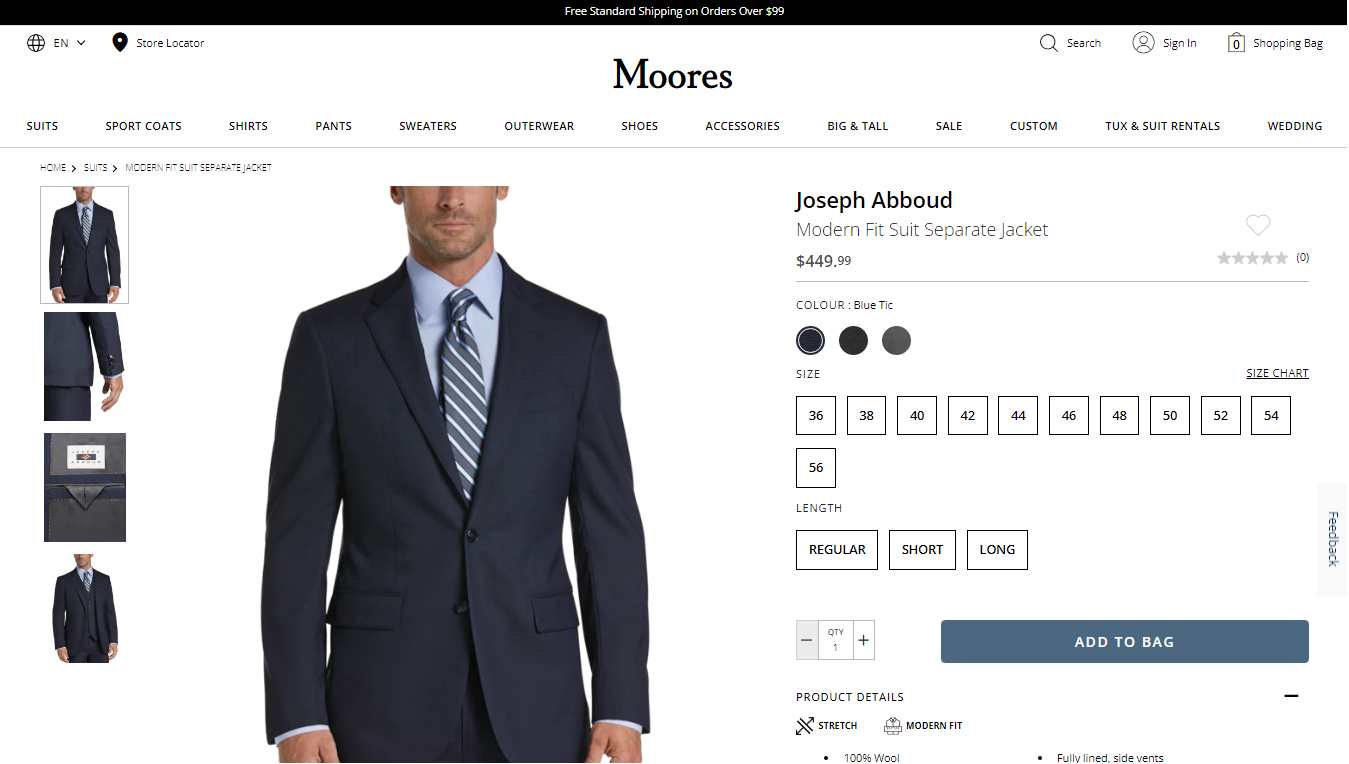This screenshot has width=1349, height=764.
Task: Pick the LONG length option
Action: (x=997, y=549)
